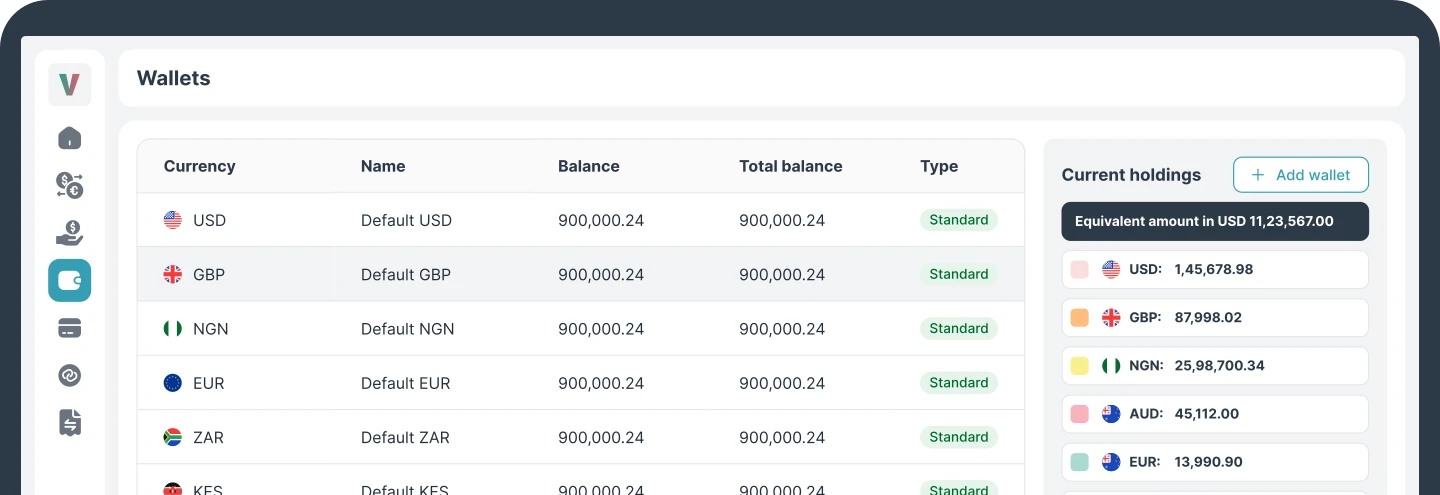The width and height of the screenshot is (1440, 495).
Task: Click the Nigerian flag in NGN table row
Action: click(173, 328)
